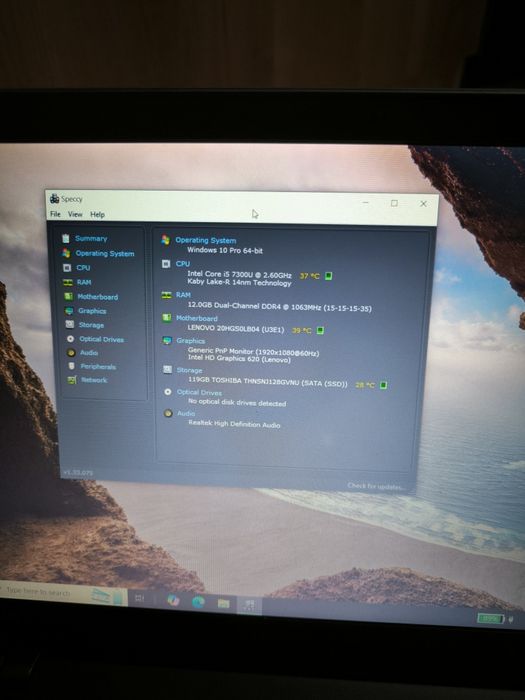The image size is (525, 700).
Task: Select Summary in the sidebar
Action: point(91,238)
